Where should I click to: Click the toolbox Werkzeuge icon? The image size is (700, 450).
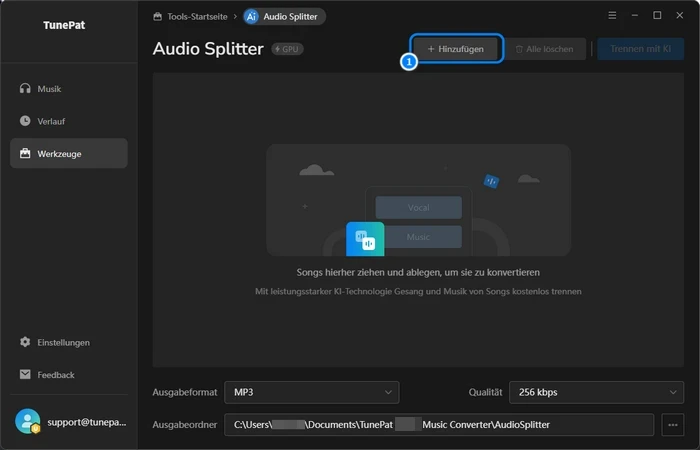click(x=25, y=153)
